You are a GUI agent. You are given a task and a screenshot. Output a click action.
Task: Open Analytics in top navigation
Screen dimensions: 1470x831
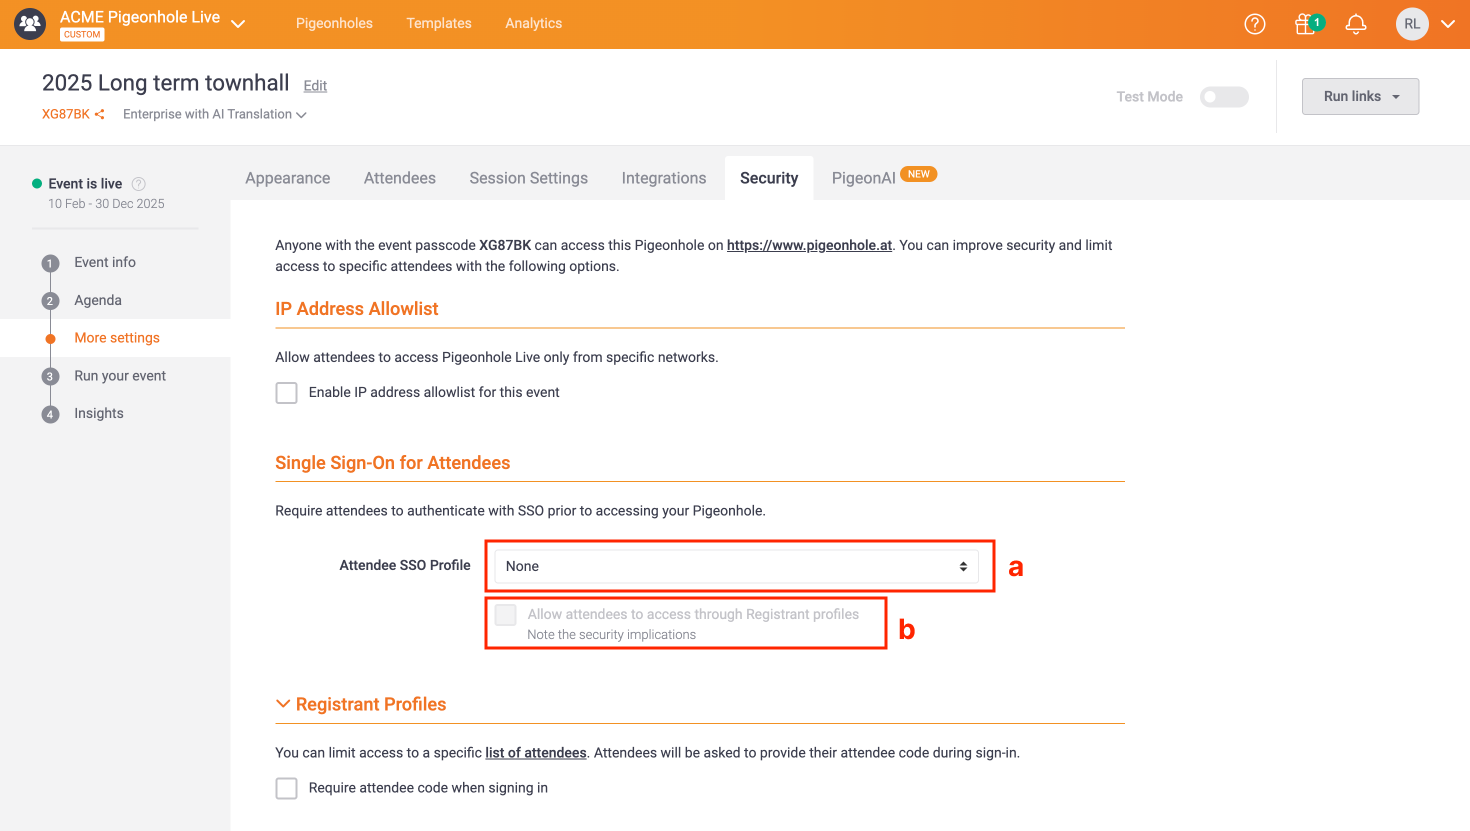[534, 23]
